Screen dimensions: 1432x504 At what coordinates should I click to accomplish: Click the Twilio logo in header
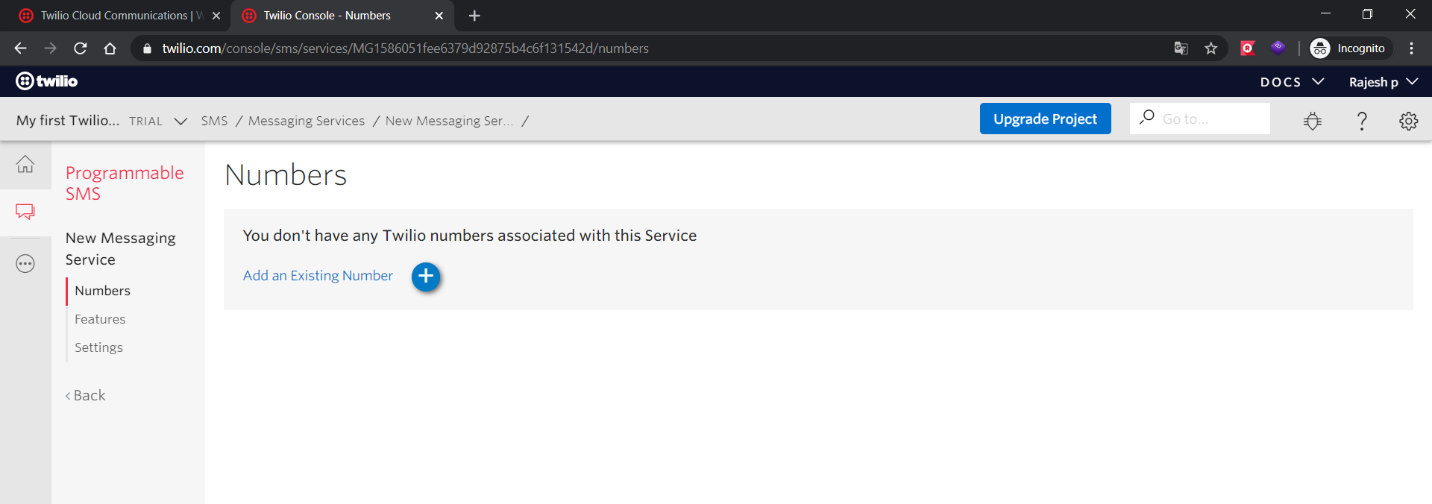(x=46, y=81)
